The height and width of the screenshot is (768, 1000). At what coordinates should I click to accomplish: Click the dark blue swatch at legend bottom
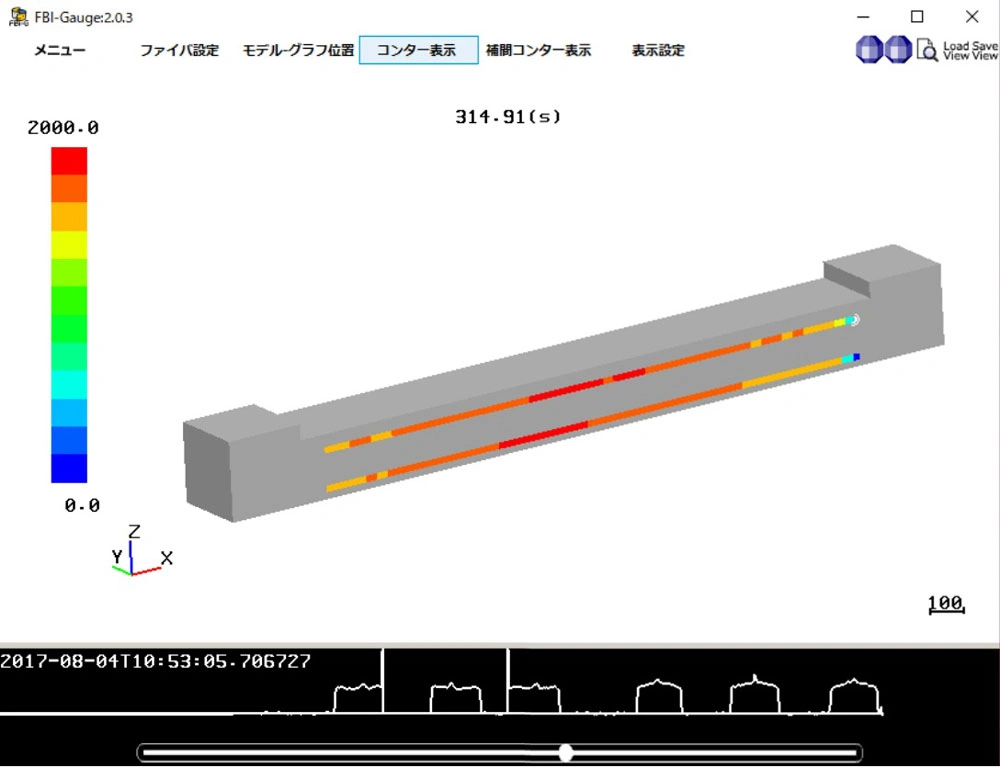point(69,468)
